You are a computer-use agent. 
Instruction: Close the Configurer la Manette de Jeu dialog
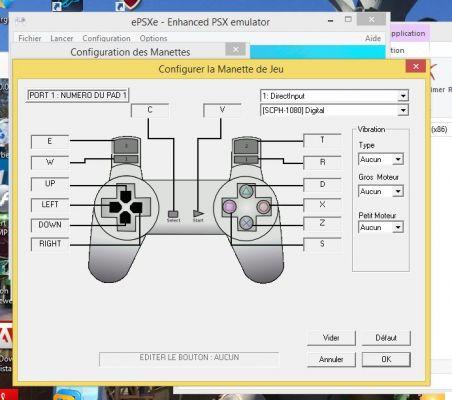click(x=416, y=66)
